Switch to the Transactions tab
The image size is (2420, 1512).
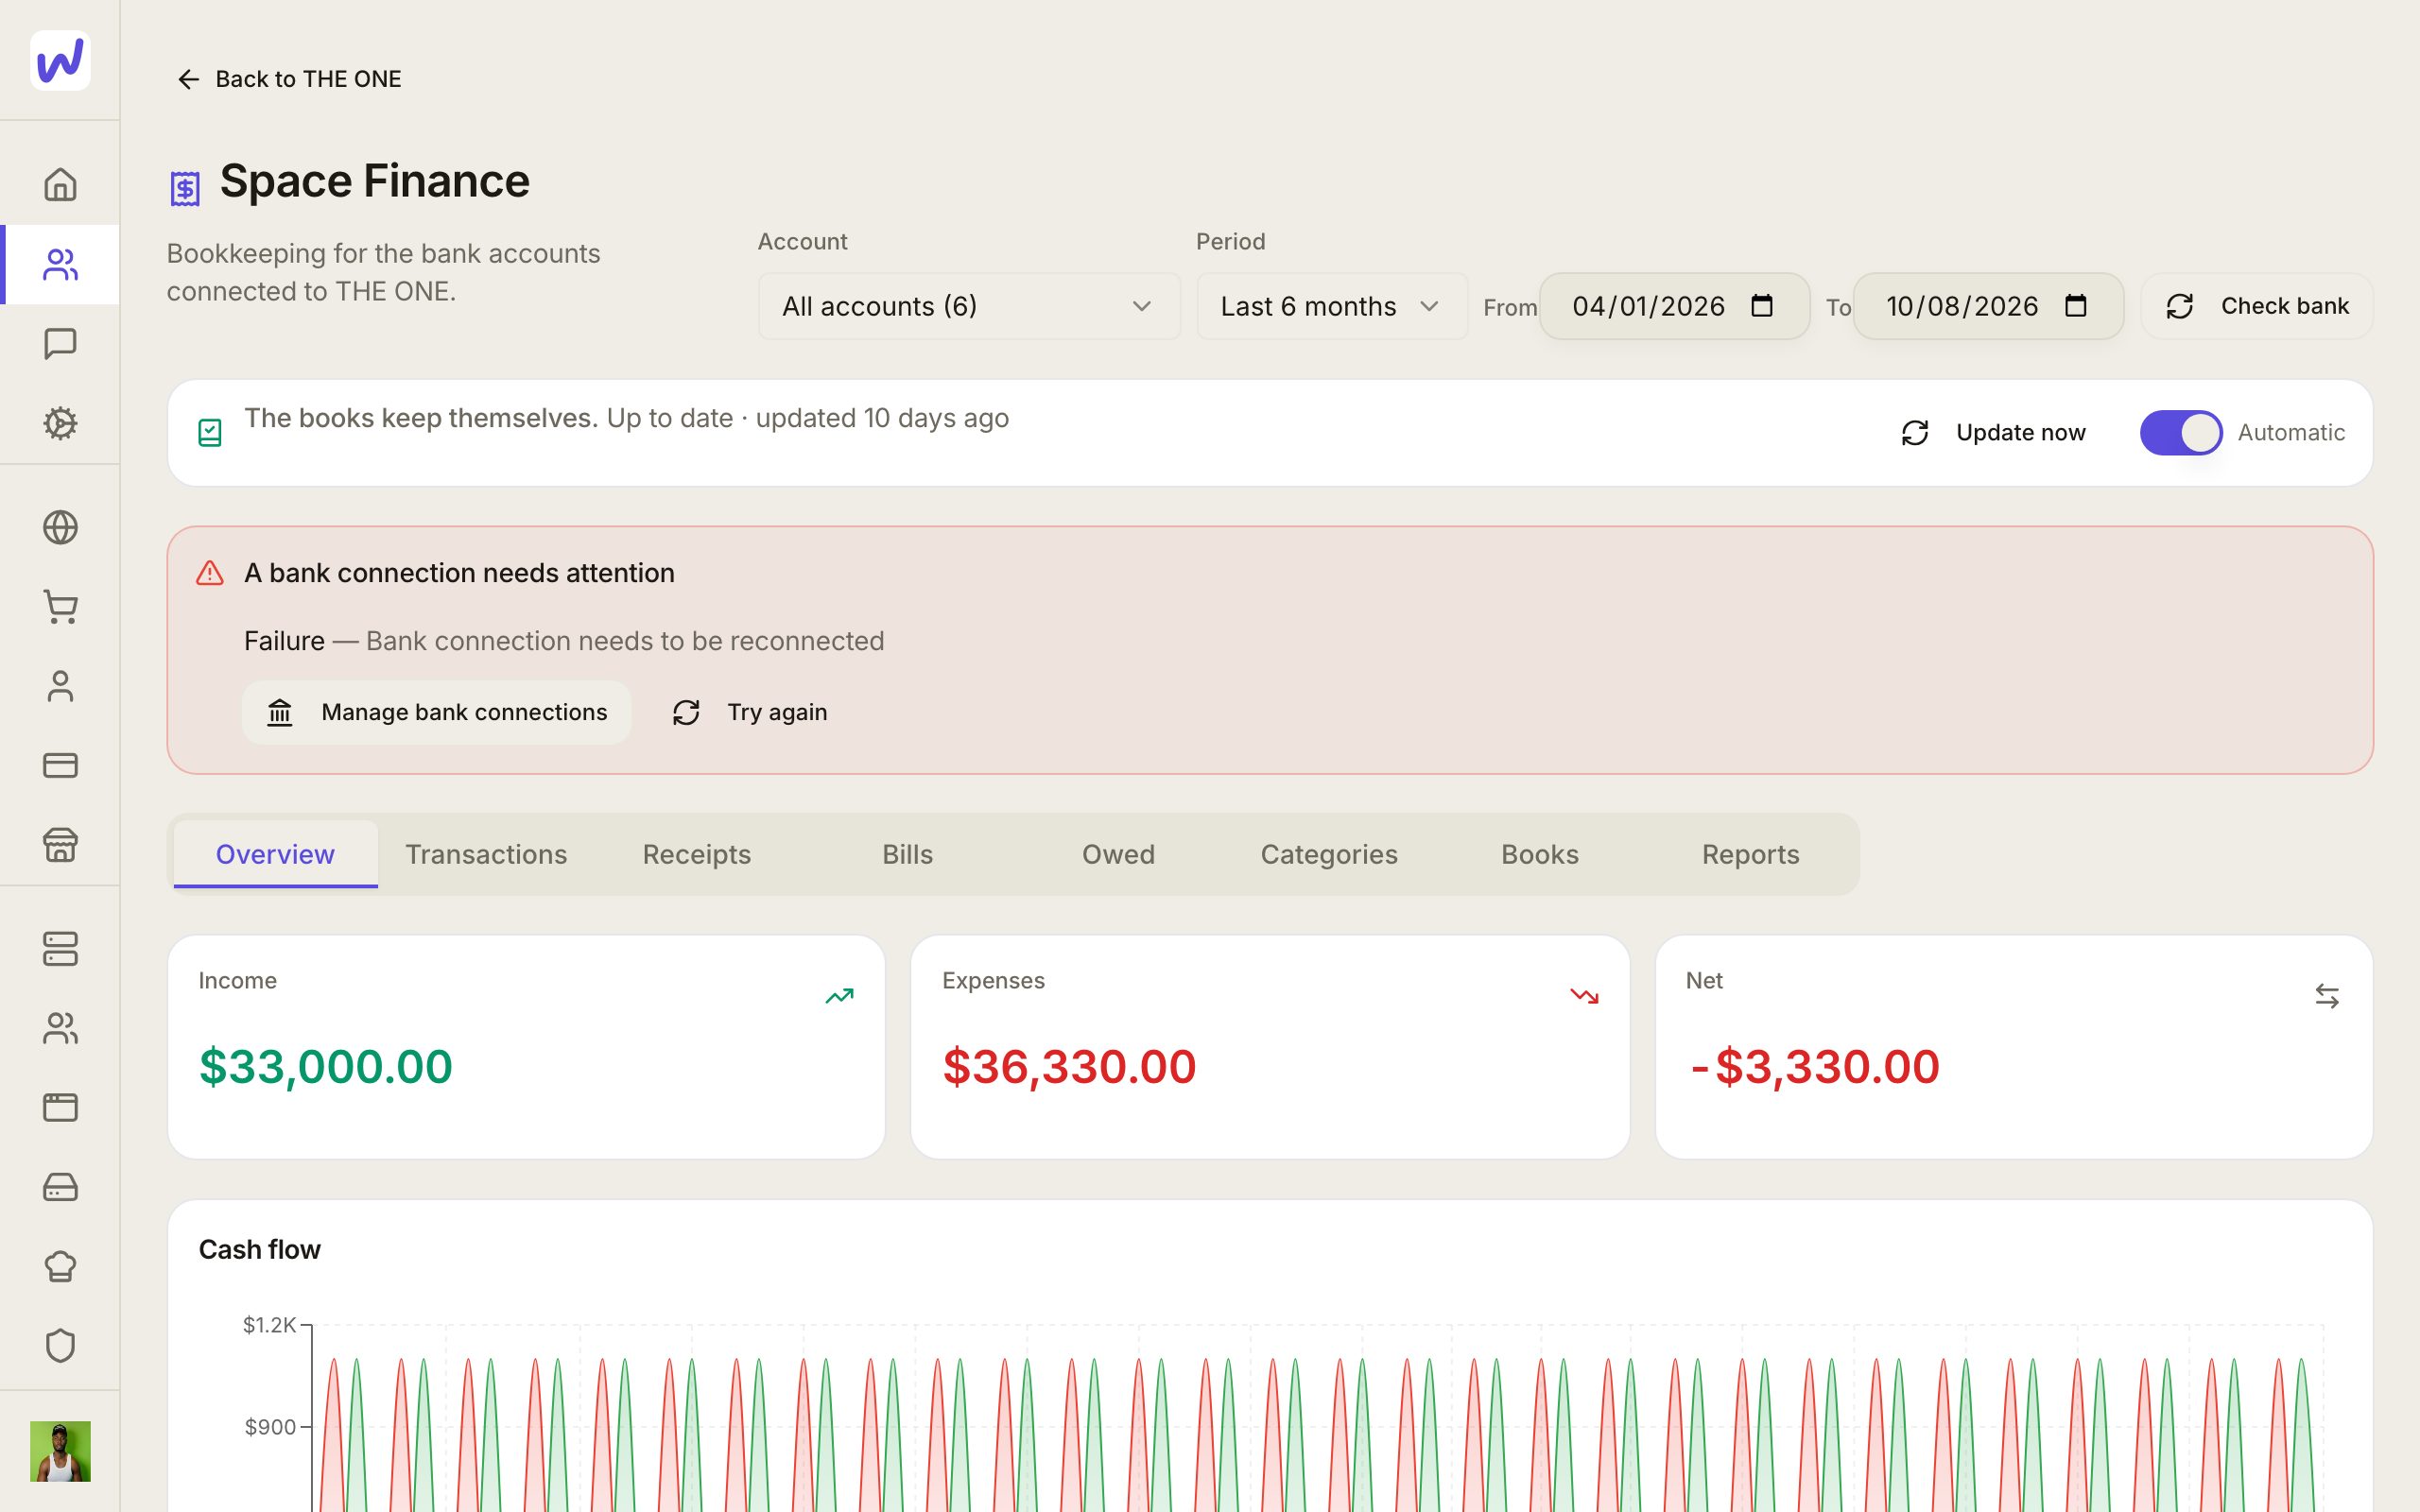[486, 854]
